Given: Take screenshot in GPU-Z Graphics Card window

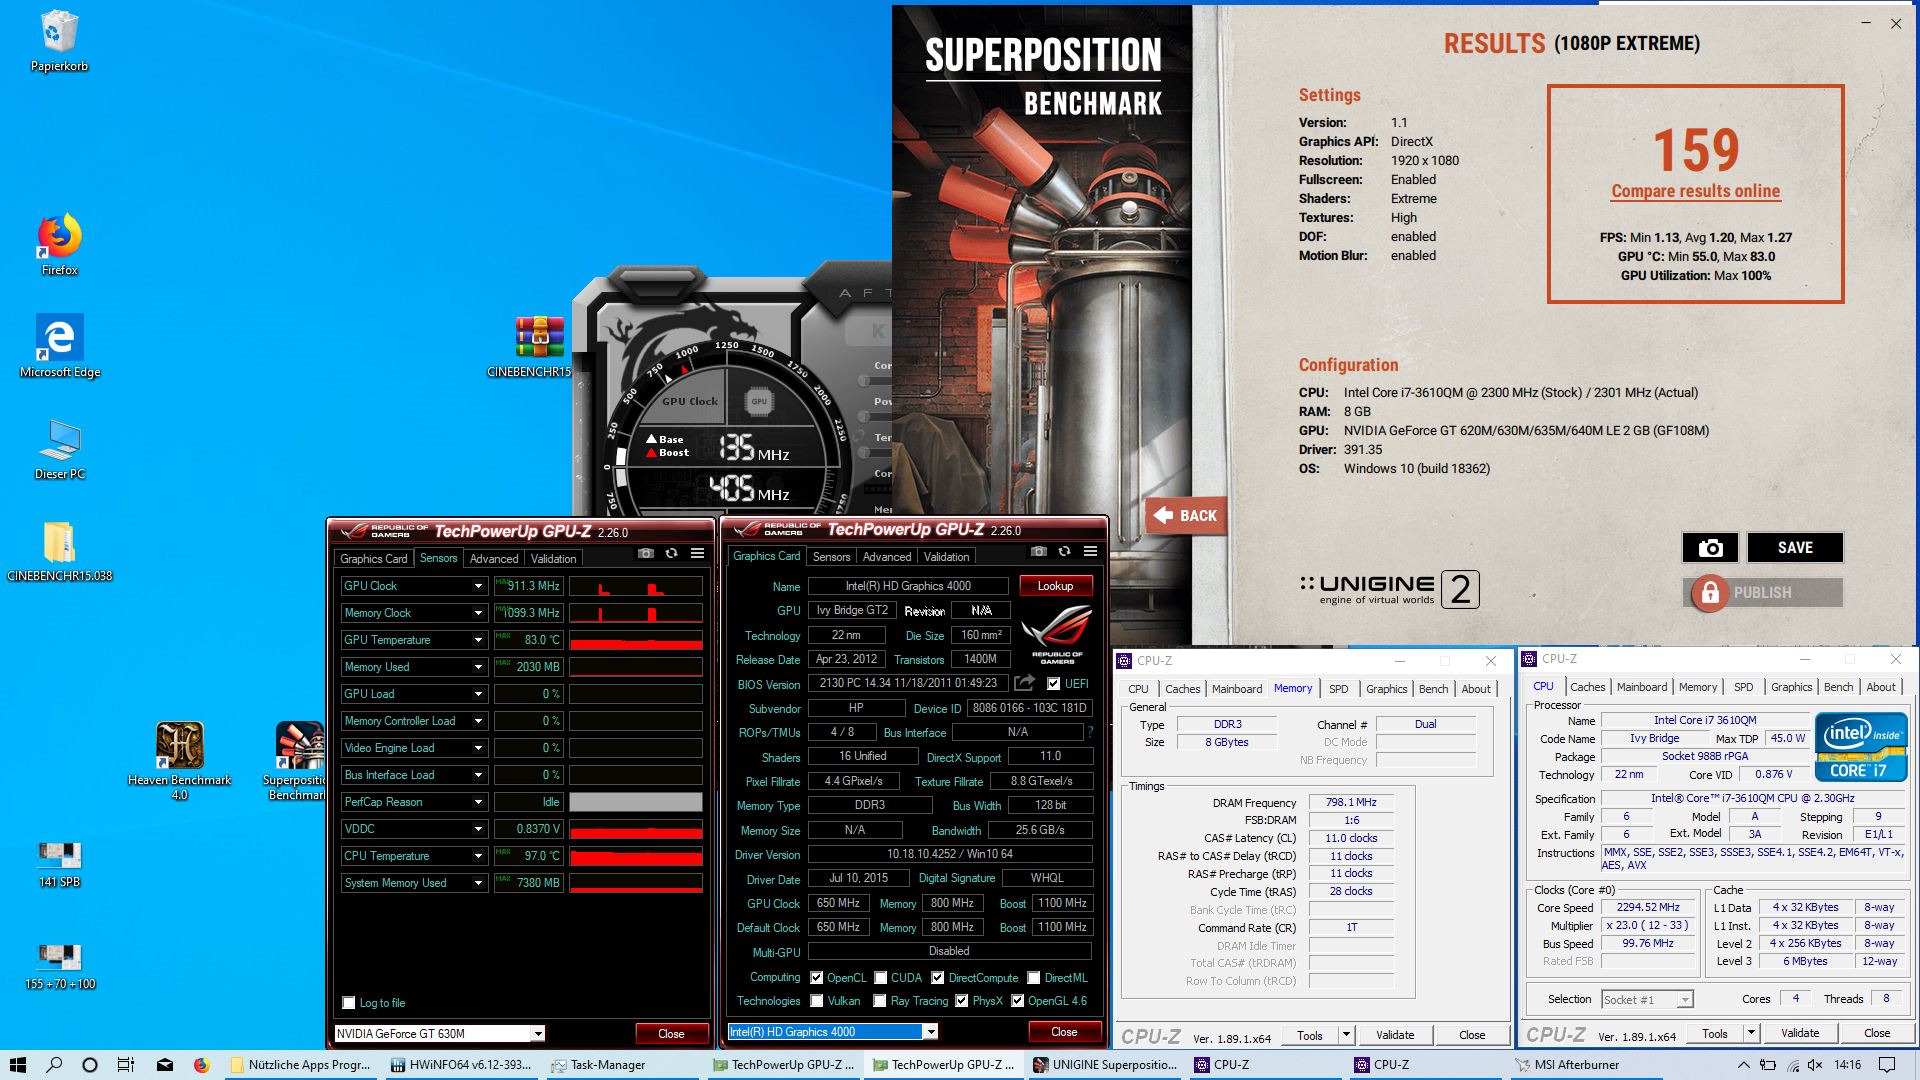Looking at the screenshot, I should (1039, 551).
